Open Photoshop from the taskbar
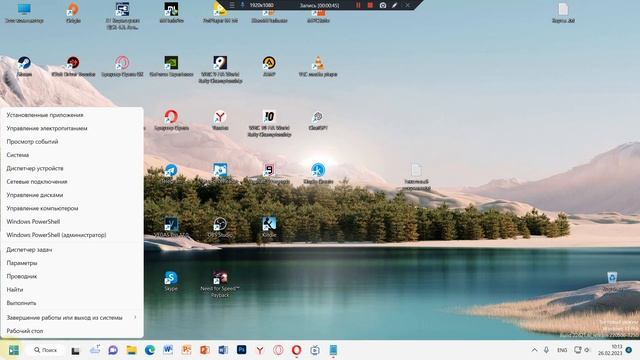 click(242, 350)
